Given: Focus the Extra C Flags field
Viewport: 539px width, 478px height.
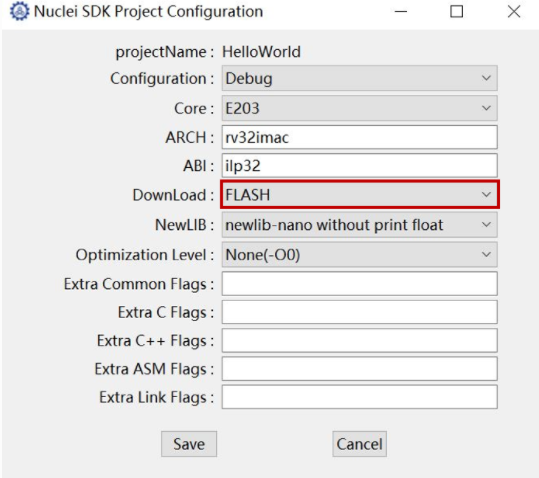Looking at the screenshot, I should (360, 312).
